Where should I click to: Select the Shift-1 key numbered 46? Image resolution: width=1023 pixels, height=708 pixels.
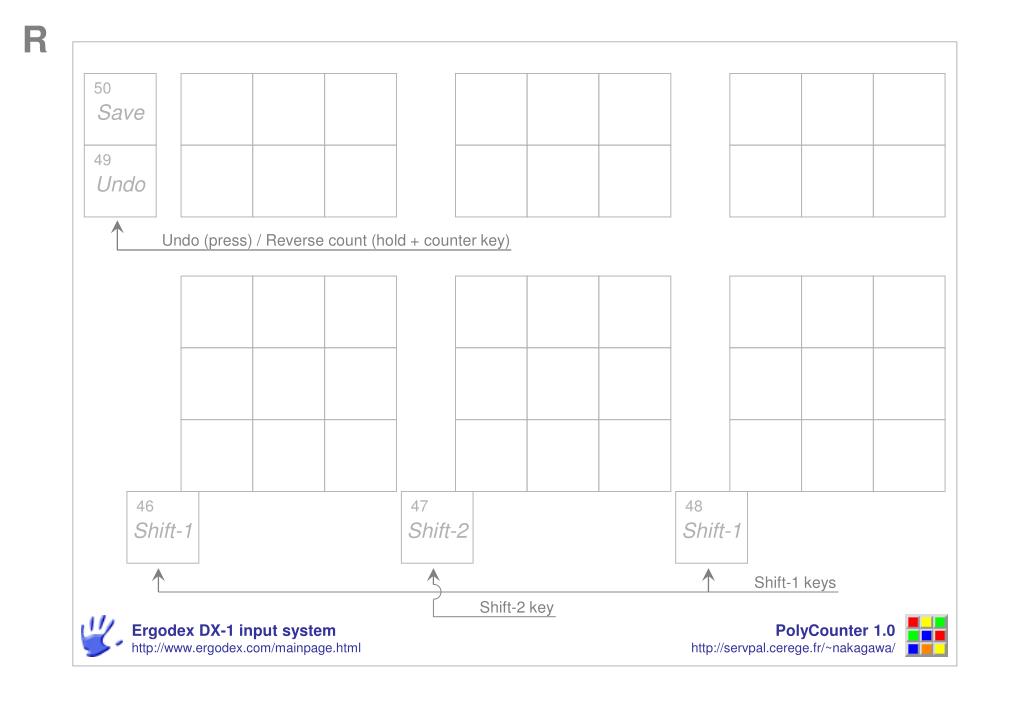pos(162,527)
